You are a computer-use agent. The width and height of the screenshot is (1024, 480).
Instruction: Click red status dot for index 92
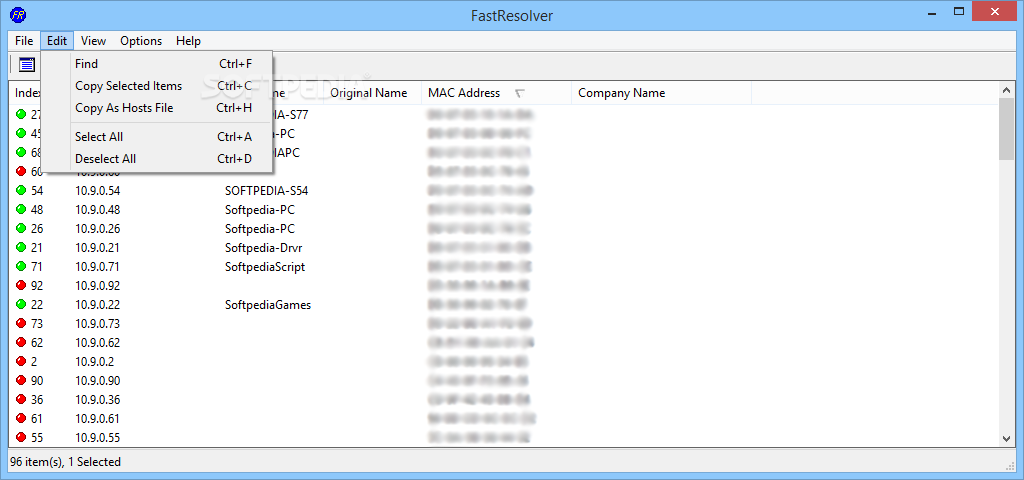[20, 285]
